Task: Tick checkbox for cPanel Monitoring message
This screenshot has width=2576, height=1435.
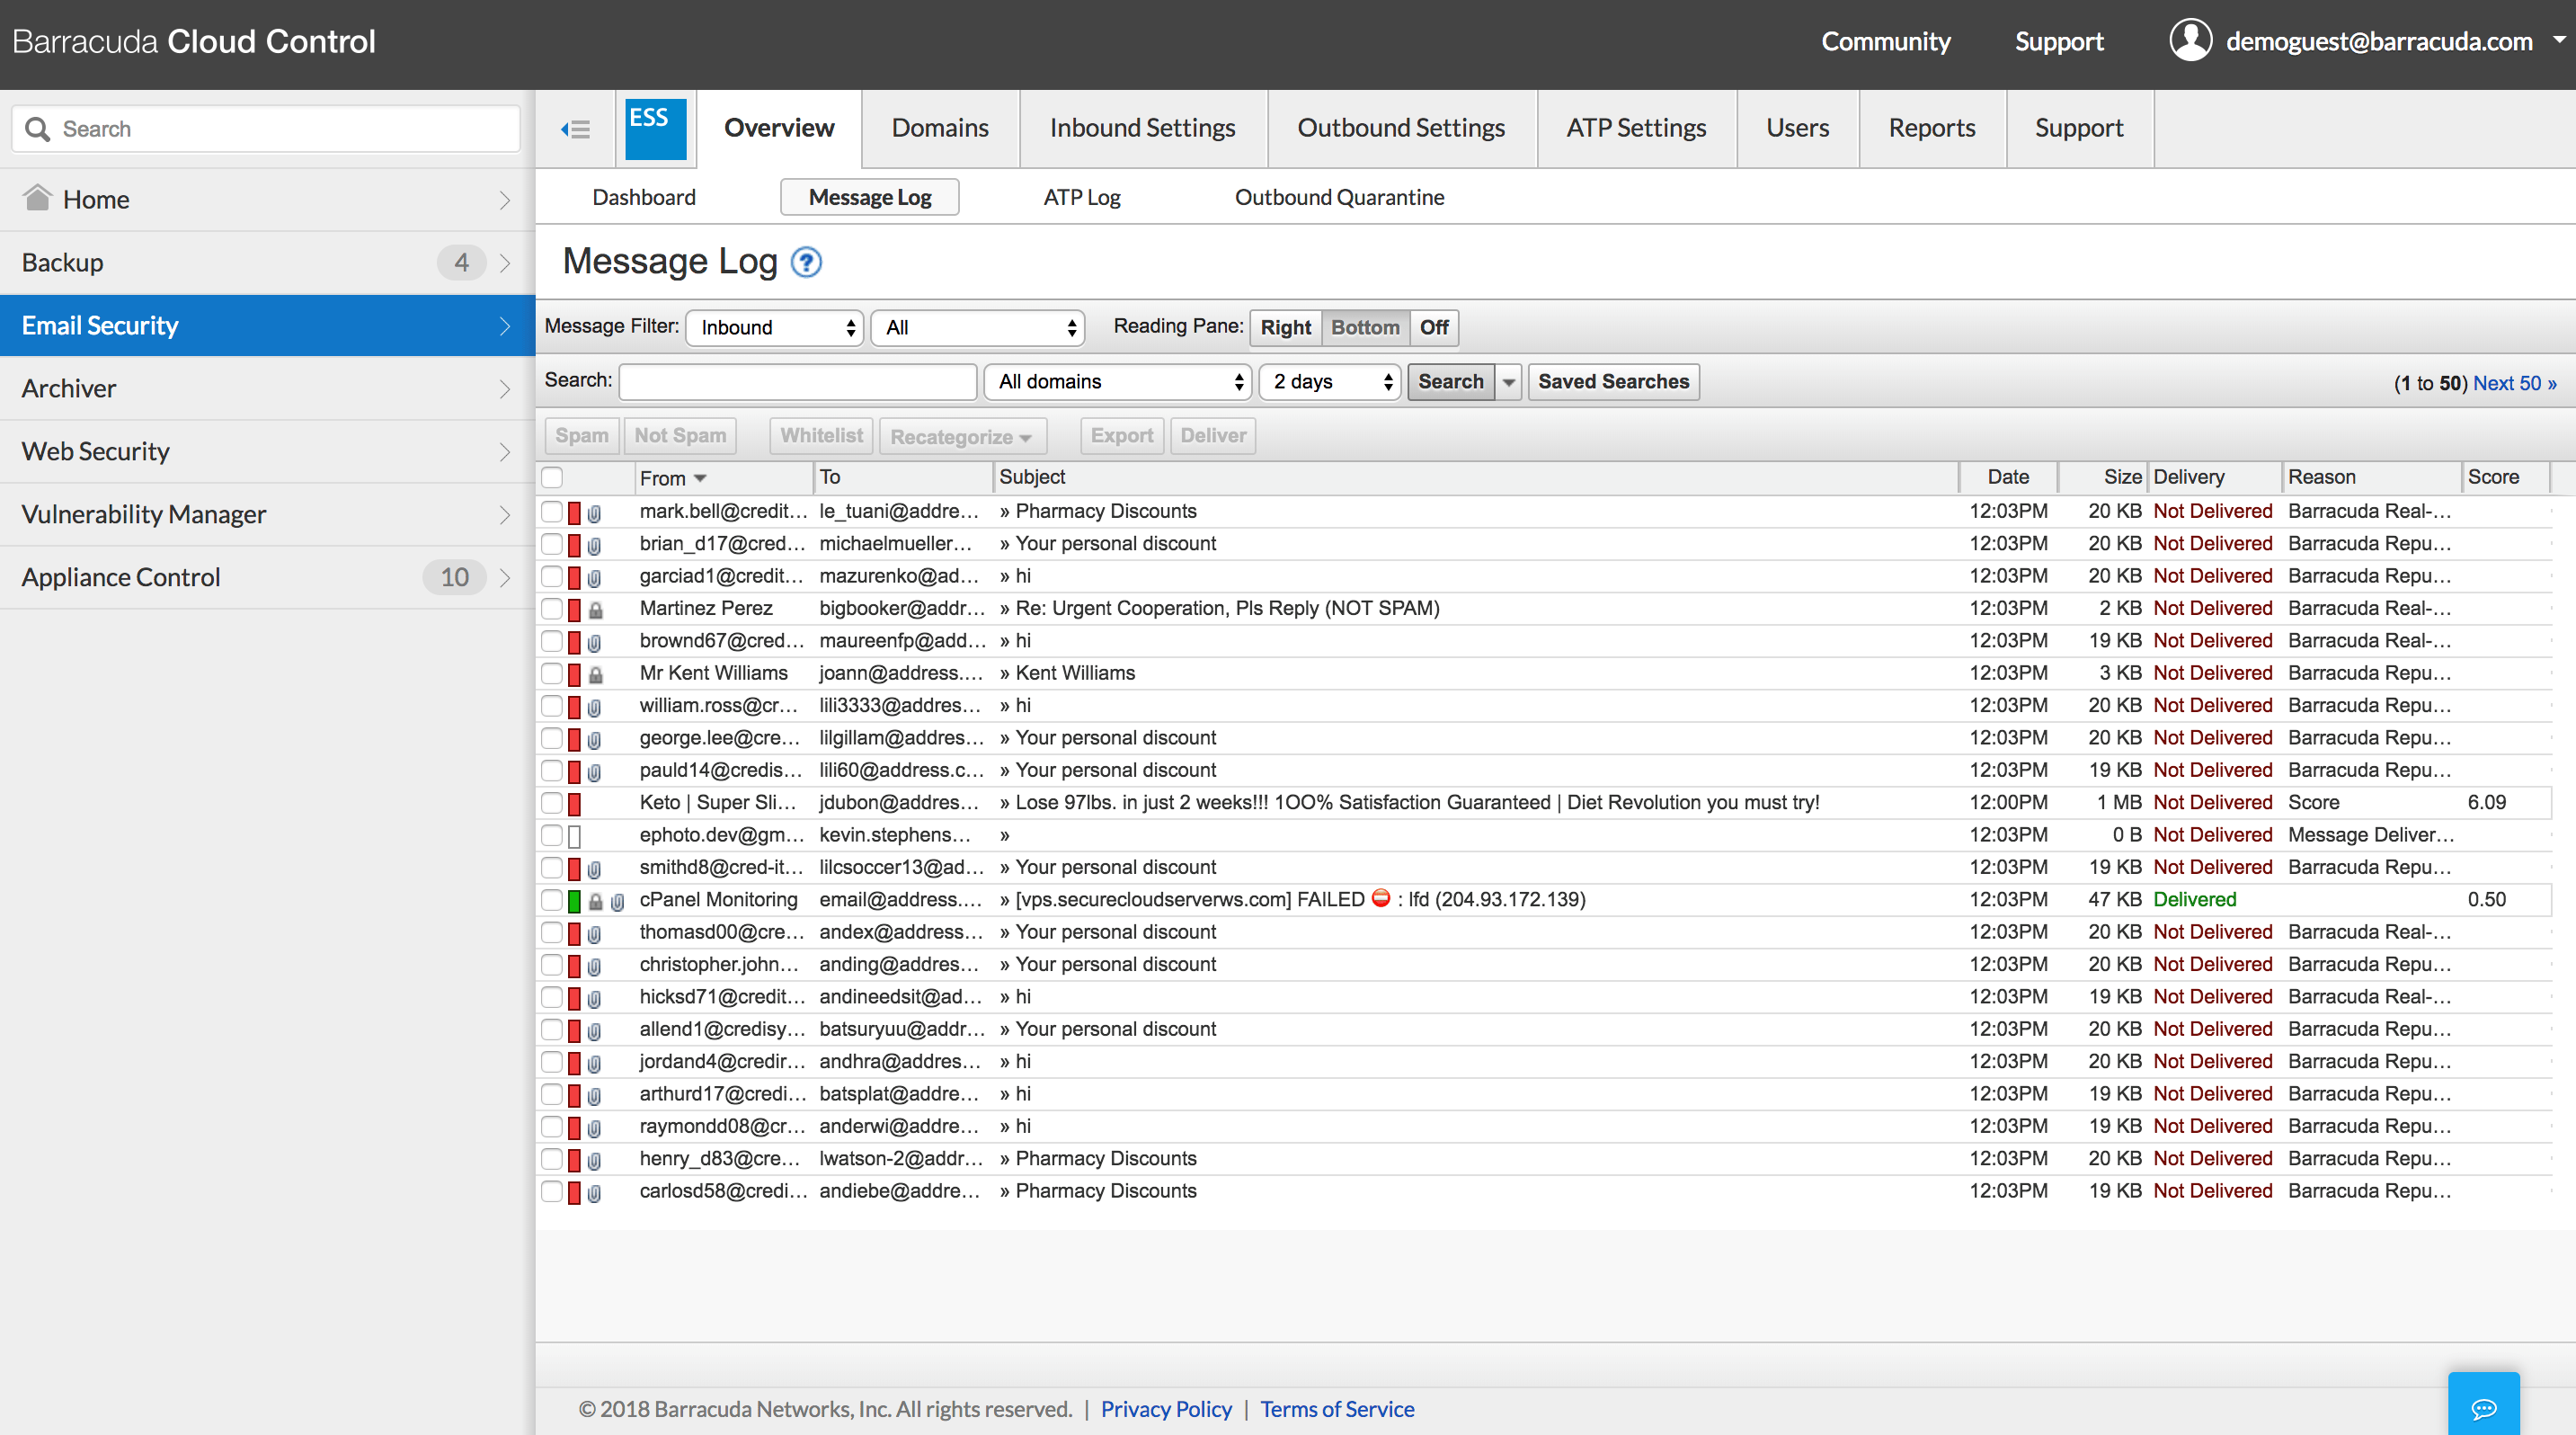Action: click(x=552, y=900)
